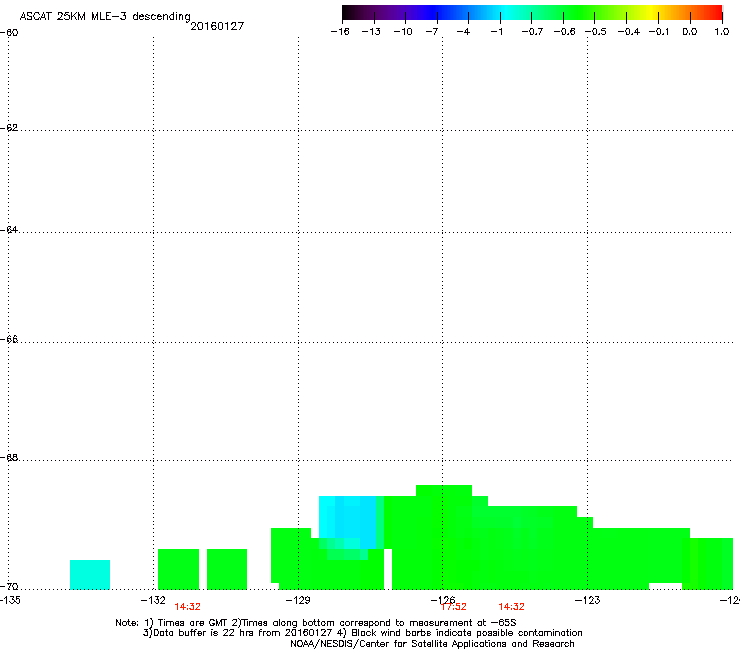The image size is (740, 650).
Task: Click the -1 label on the color scale
Action: click(496, 32)
